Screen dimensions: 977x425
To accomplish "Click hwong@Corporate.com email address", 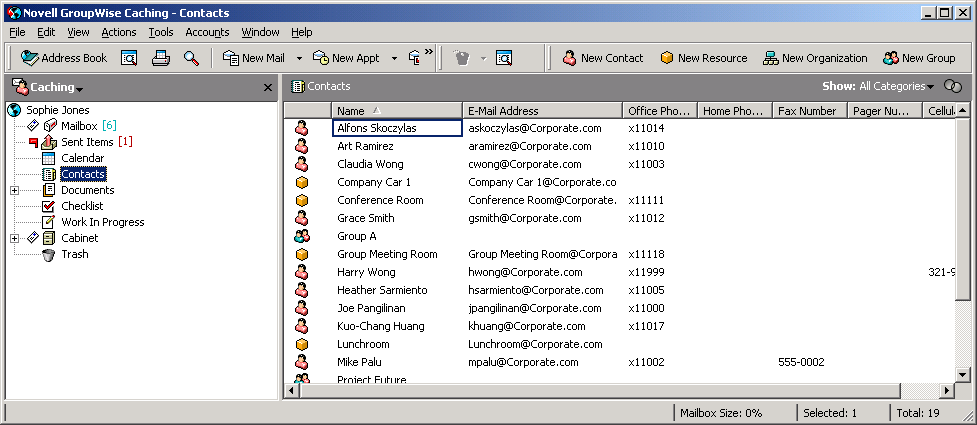I will point(525,272).
